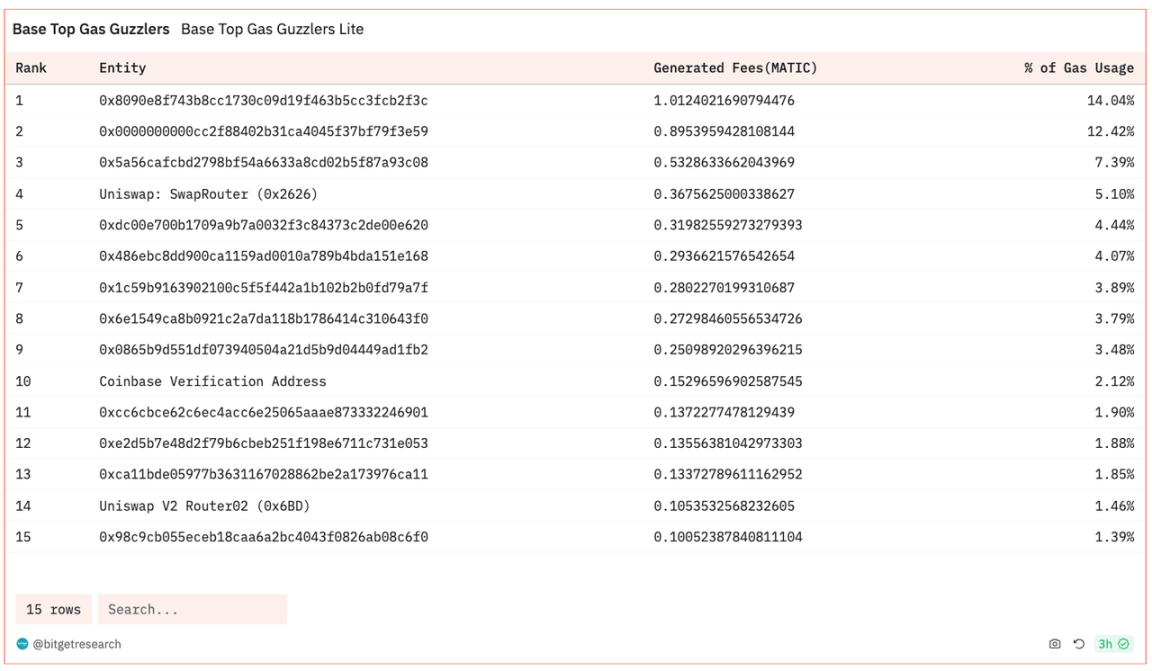Sort by the Rank column header
1152x671 pixels.
point(31,68)
